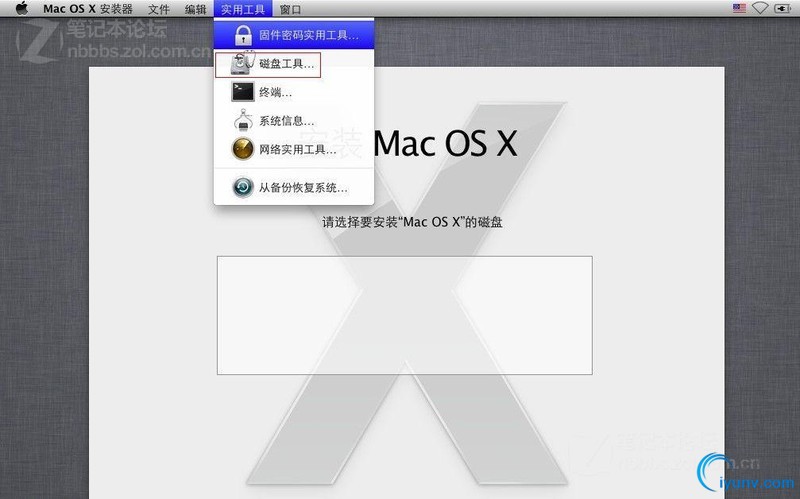Open the US flag input source menu
Screen dimensions: 800x499
(739, 8)
